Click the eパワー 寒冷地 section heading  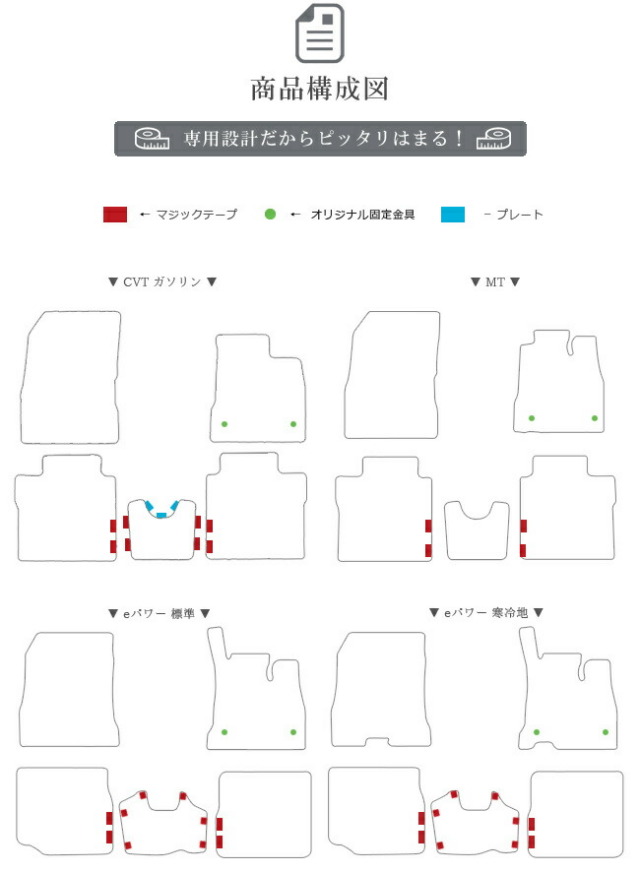486,612
